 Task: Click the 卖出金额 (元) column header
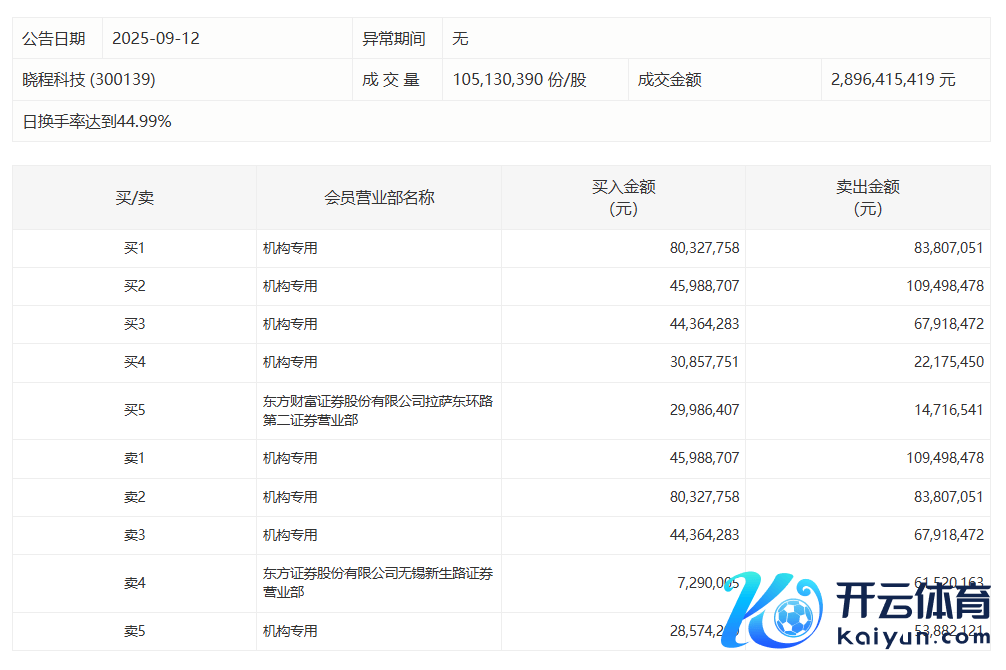(867, 198)
